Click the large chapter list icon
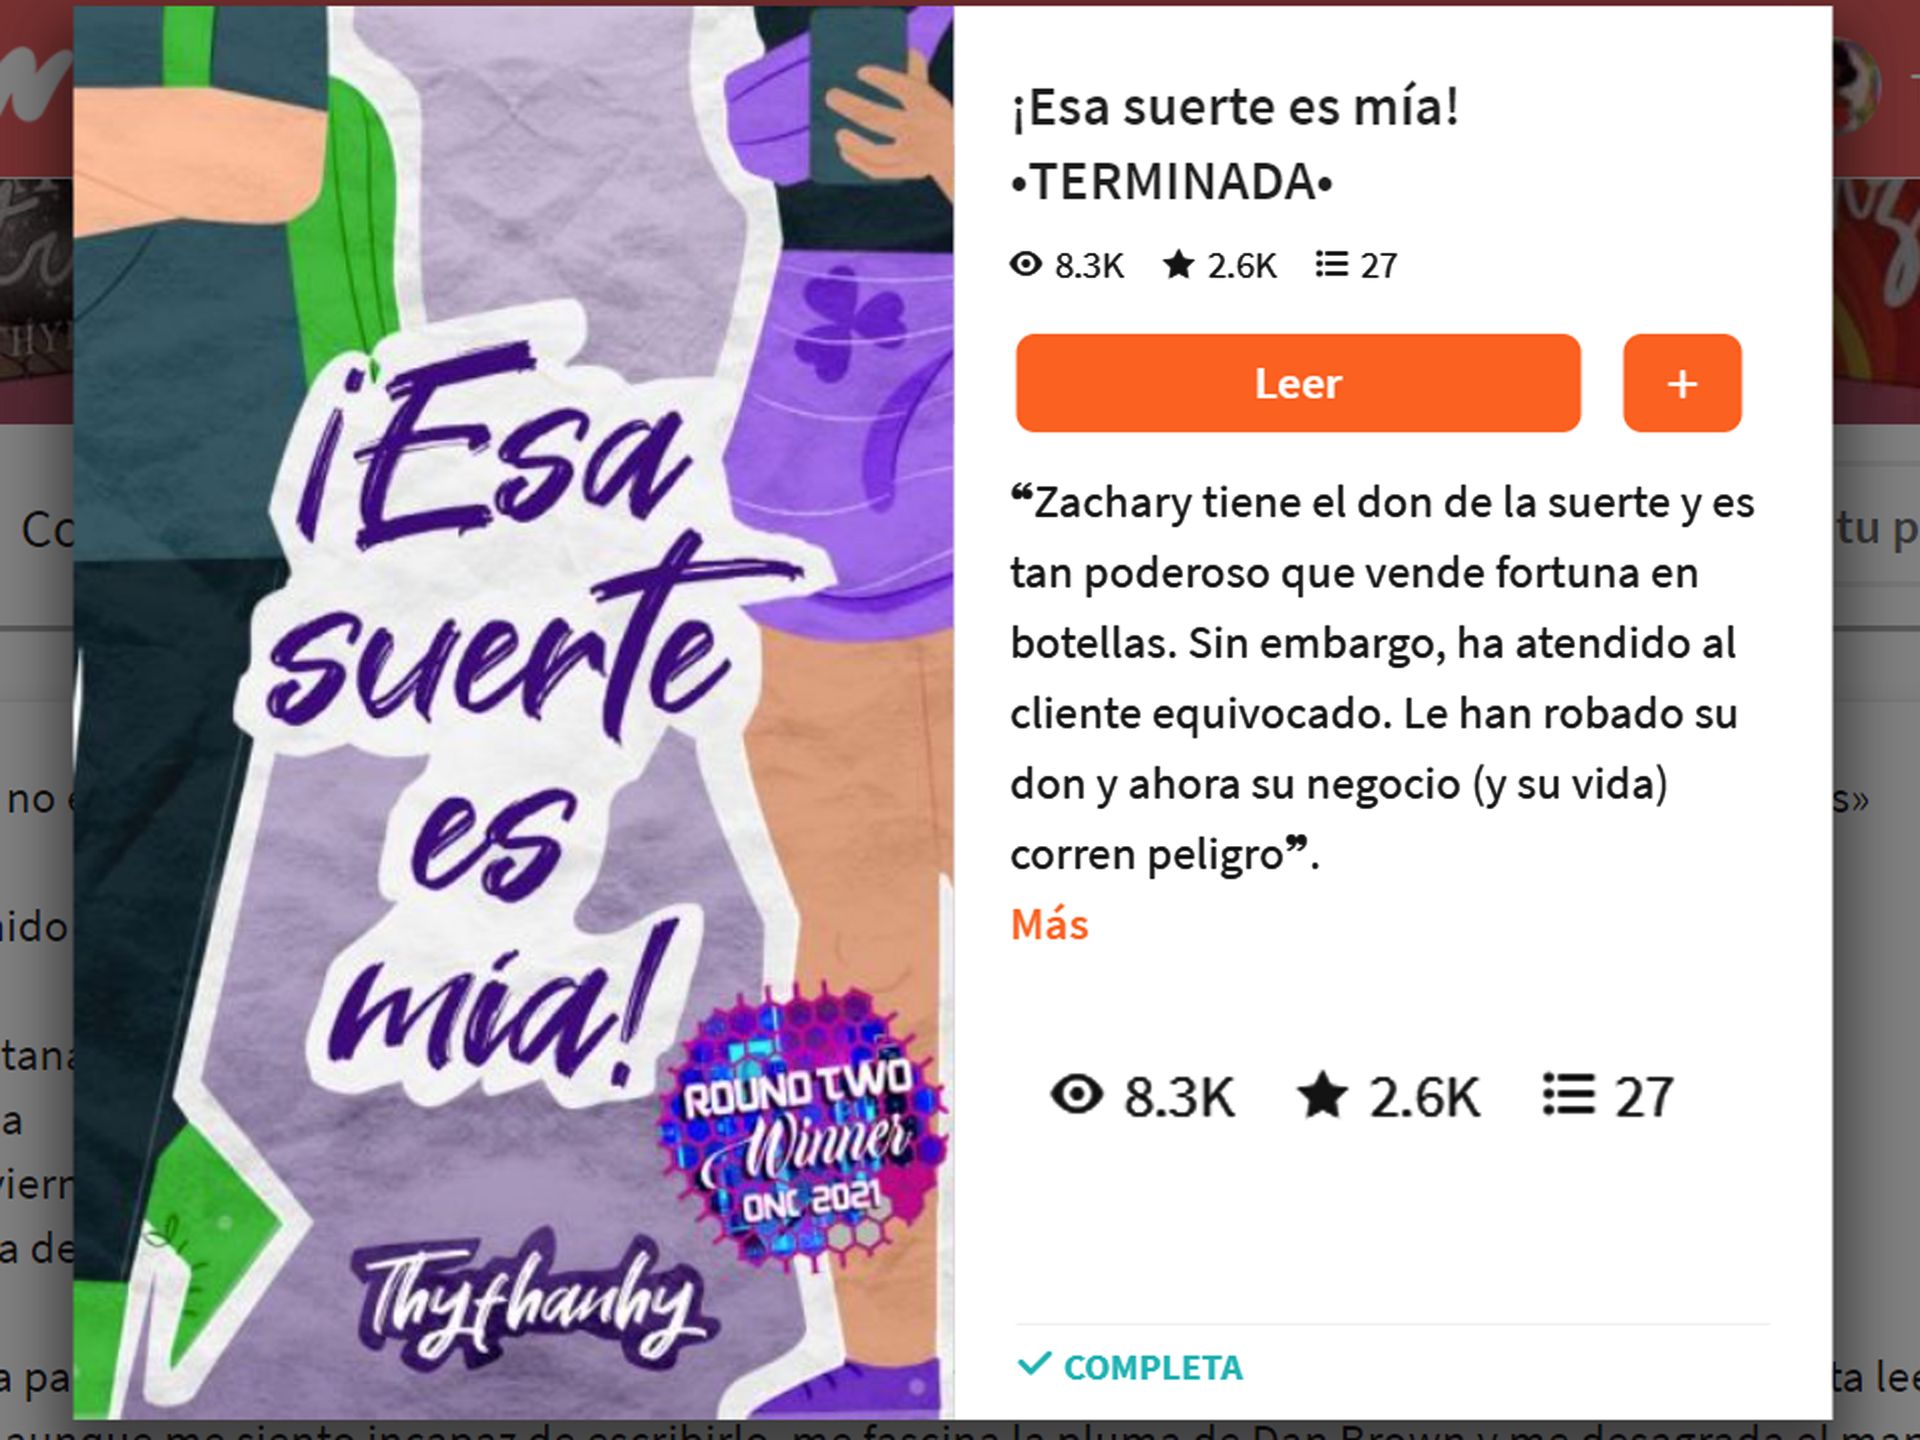This screenshot has height=1440, width=1920. point(1569,1094)
